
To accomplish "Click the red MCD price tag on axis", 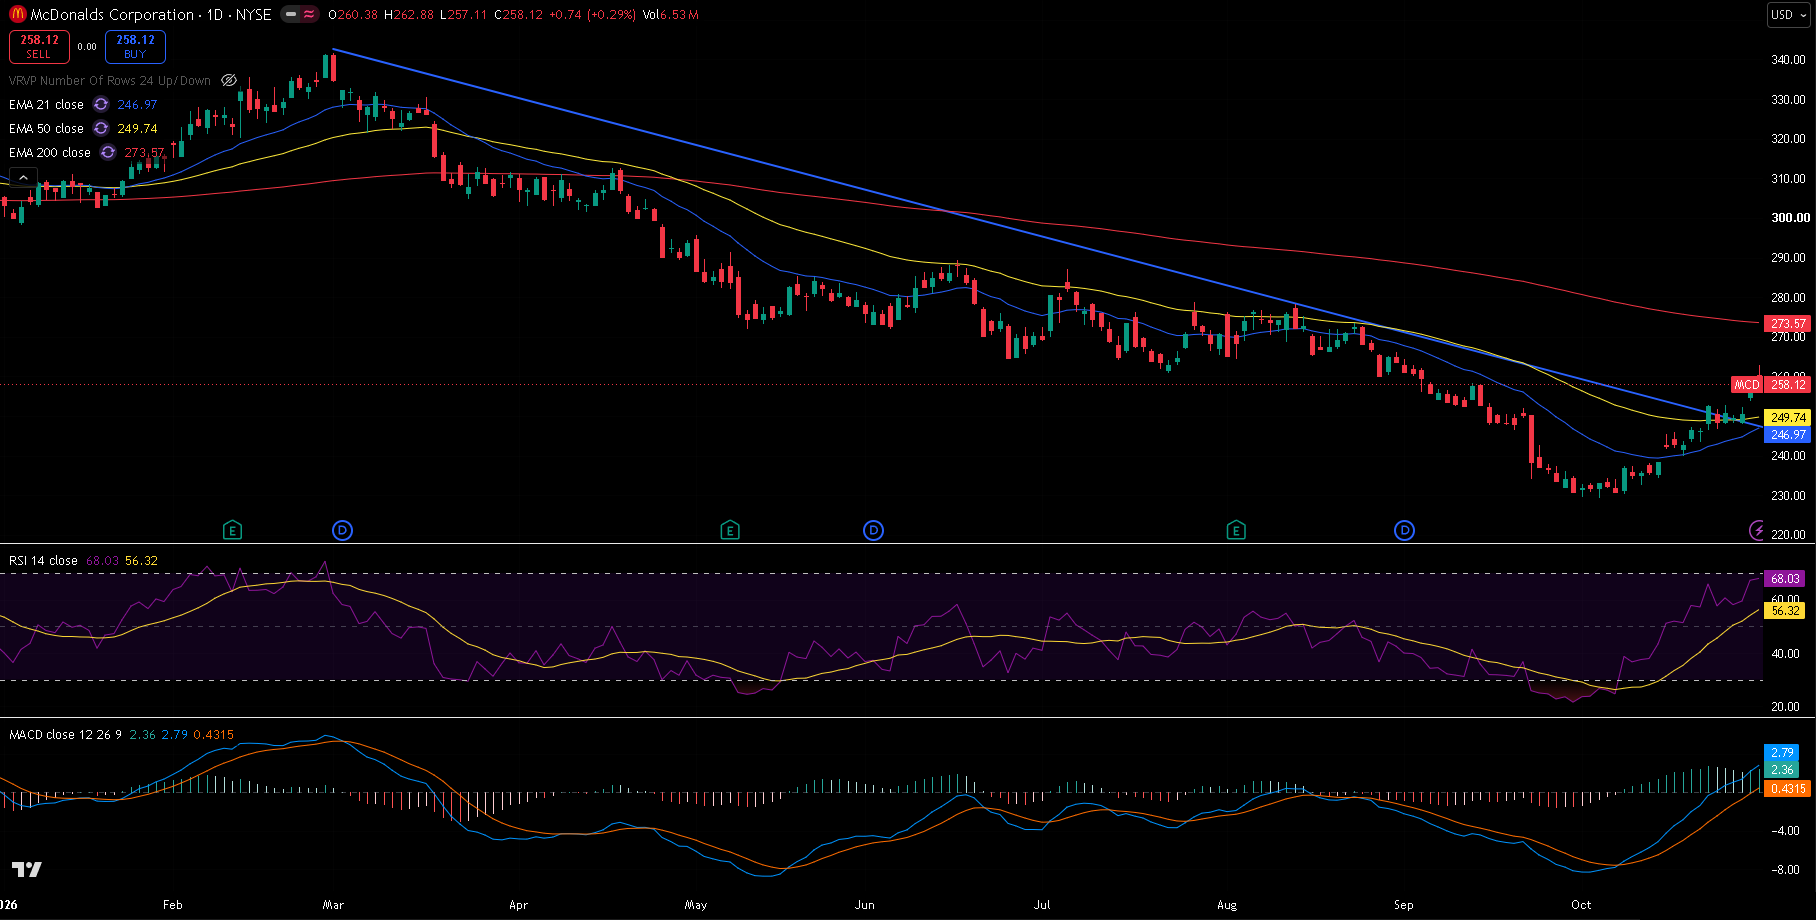I will click(x=1747, y=385).
